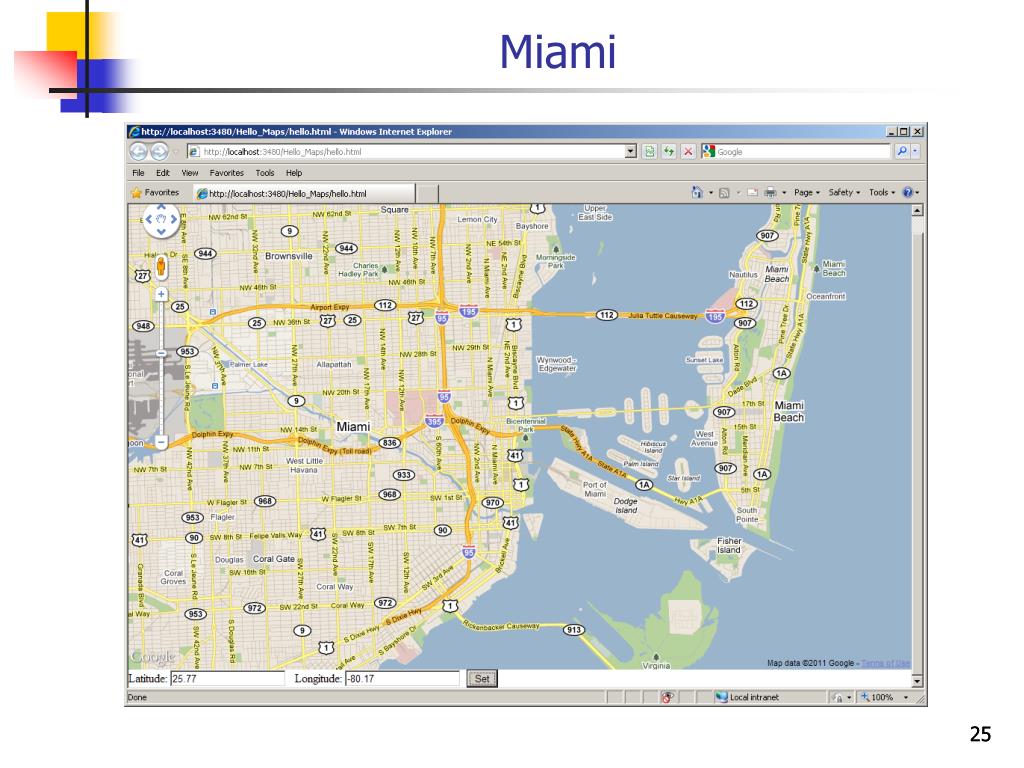This screenshot has height=768, width=1024.
Task: Zoom in with the plus button
Action: pyautogui.click(x=161, y=295)
